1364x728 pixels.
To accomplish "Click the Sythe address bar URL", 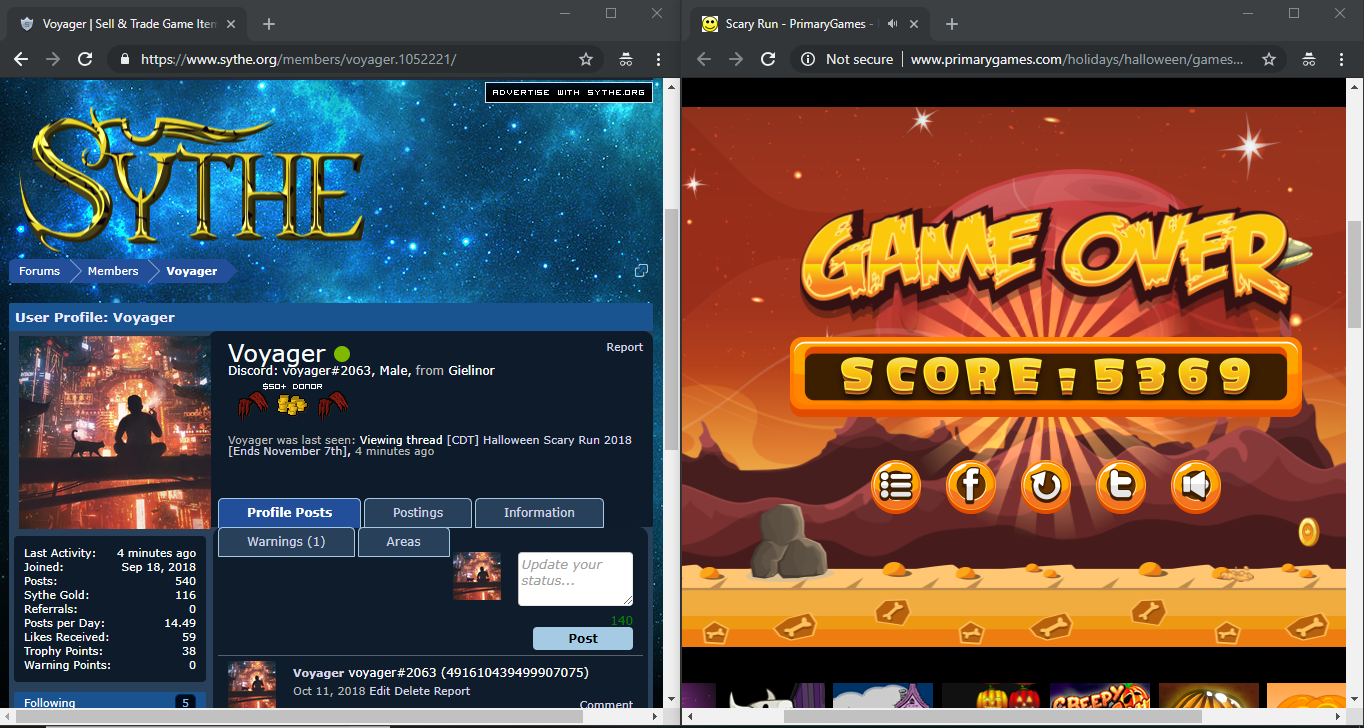I will (298, 59).
